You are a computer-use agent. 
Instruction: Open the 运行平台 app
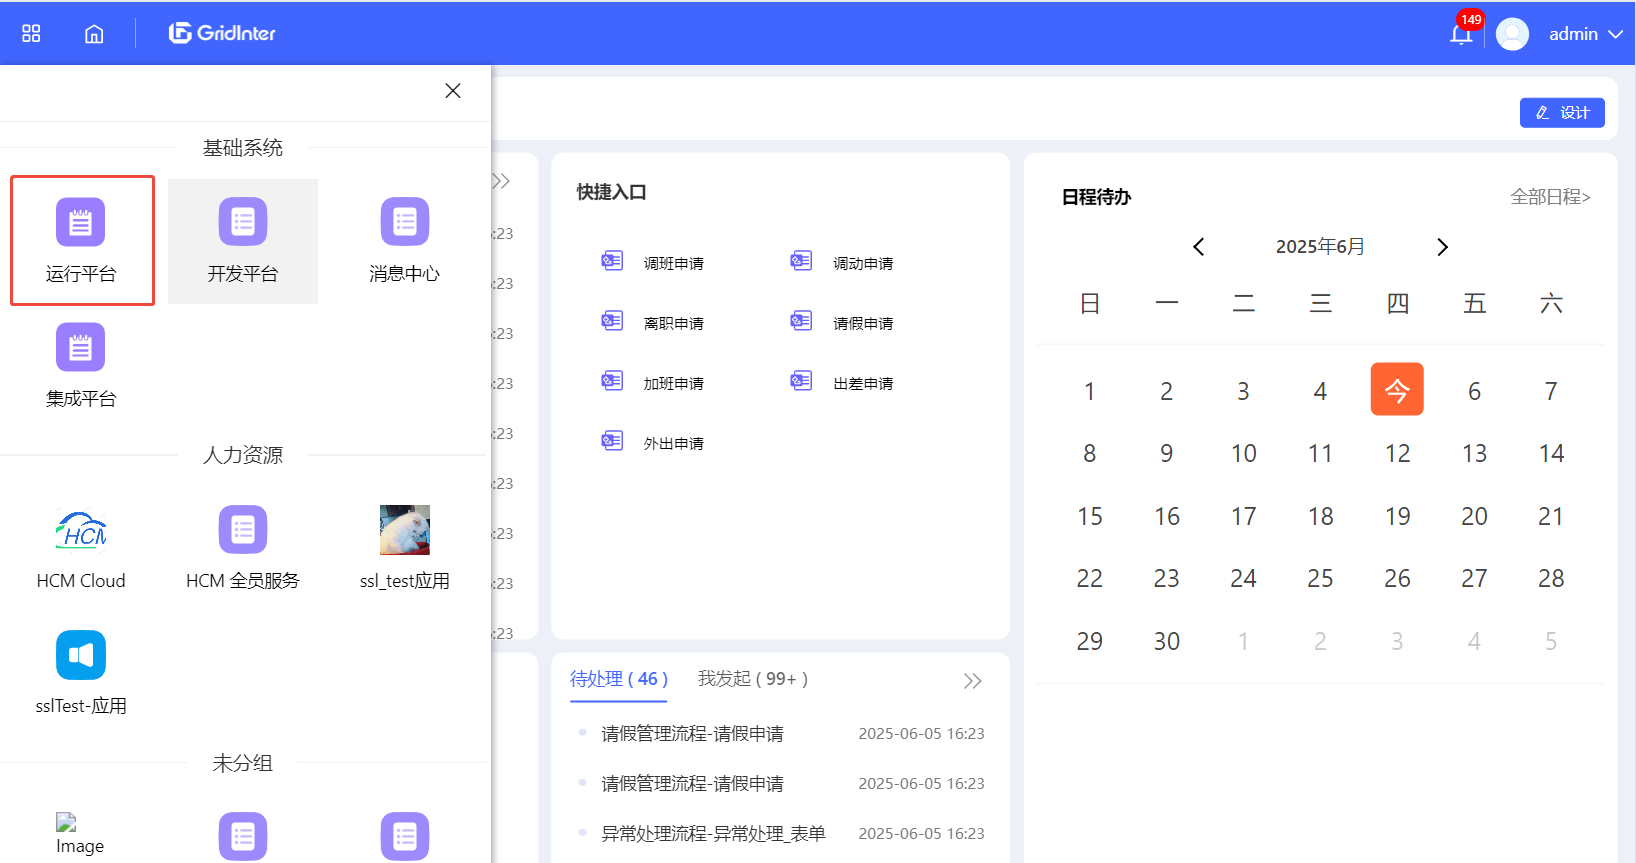pos(81,240)
